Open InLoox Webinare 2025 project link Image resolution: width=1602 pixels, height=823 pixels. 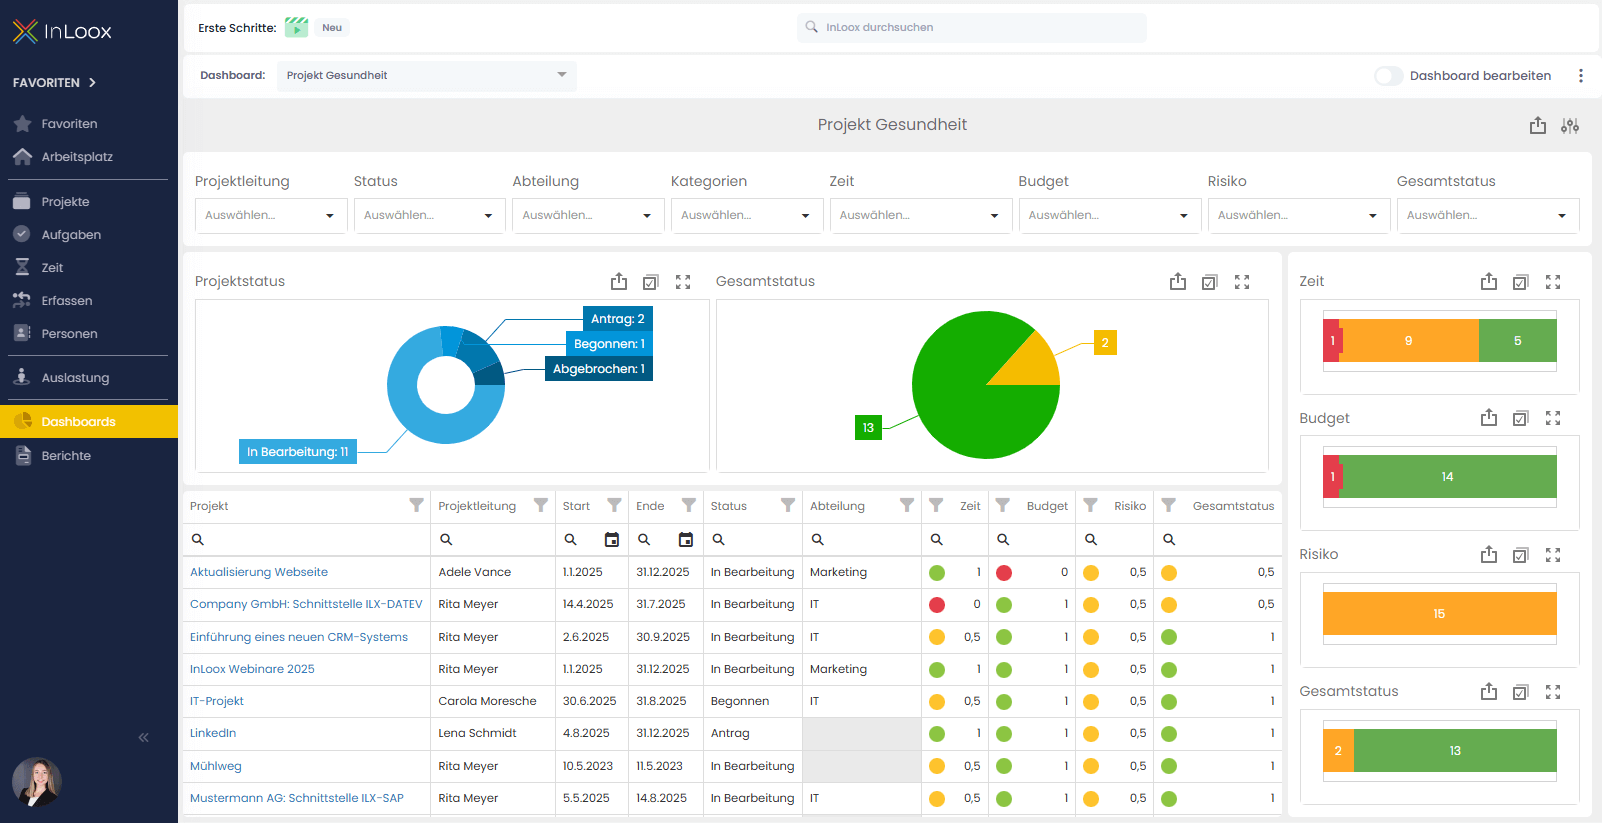pyautogui.click(x=252, y=669)
